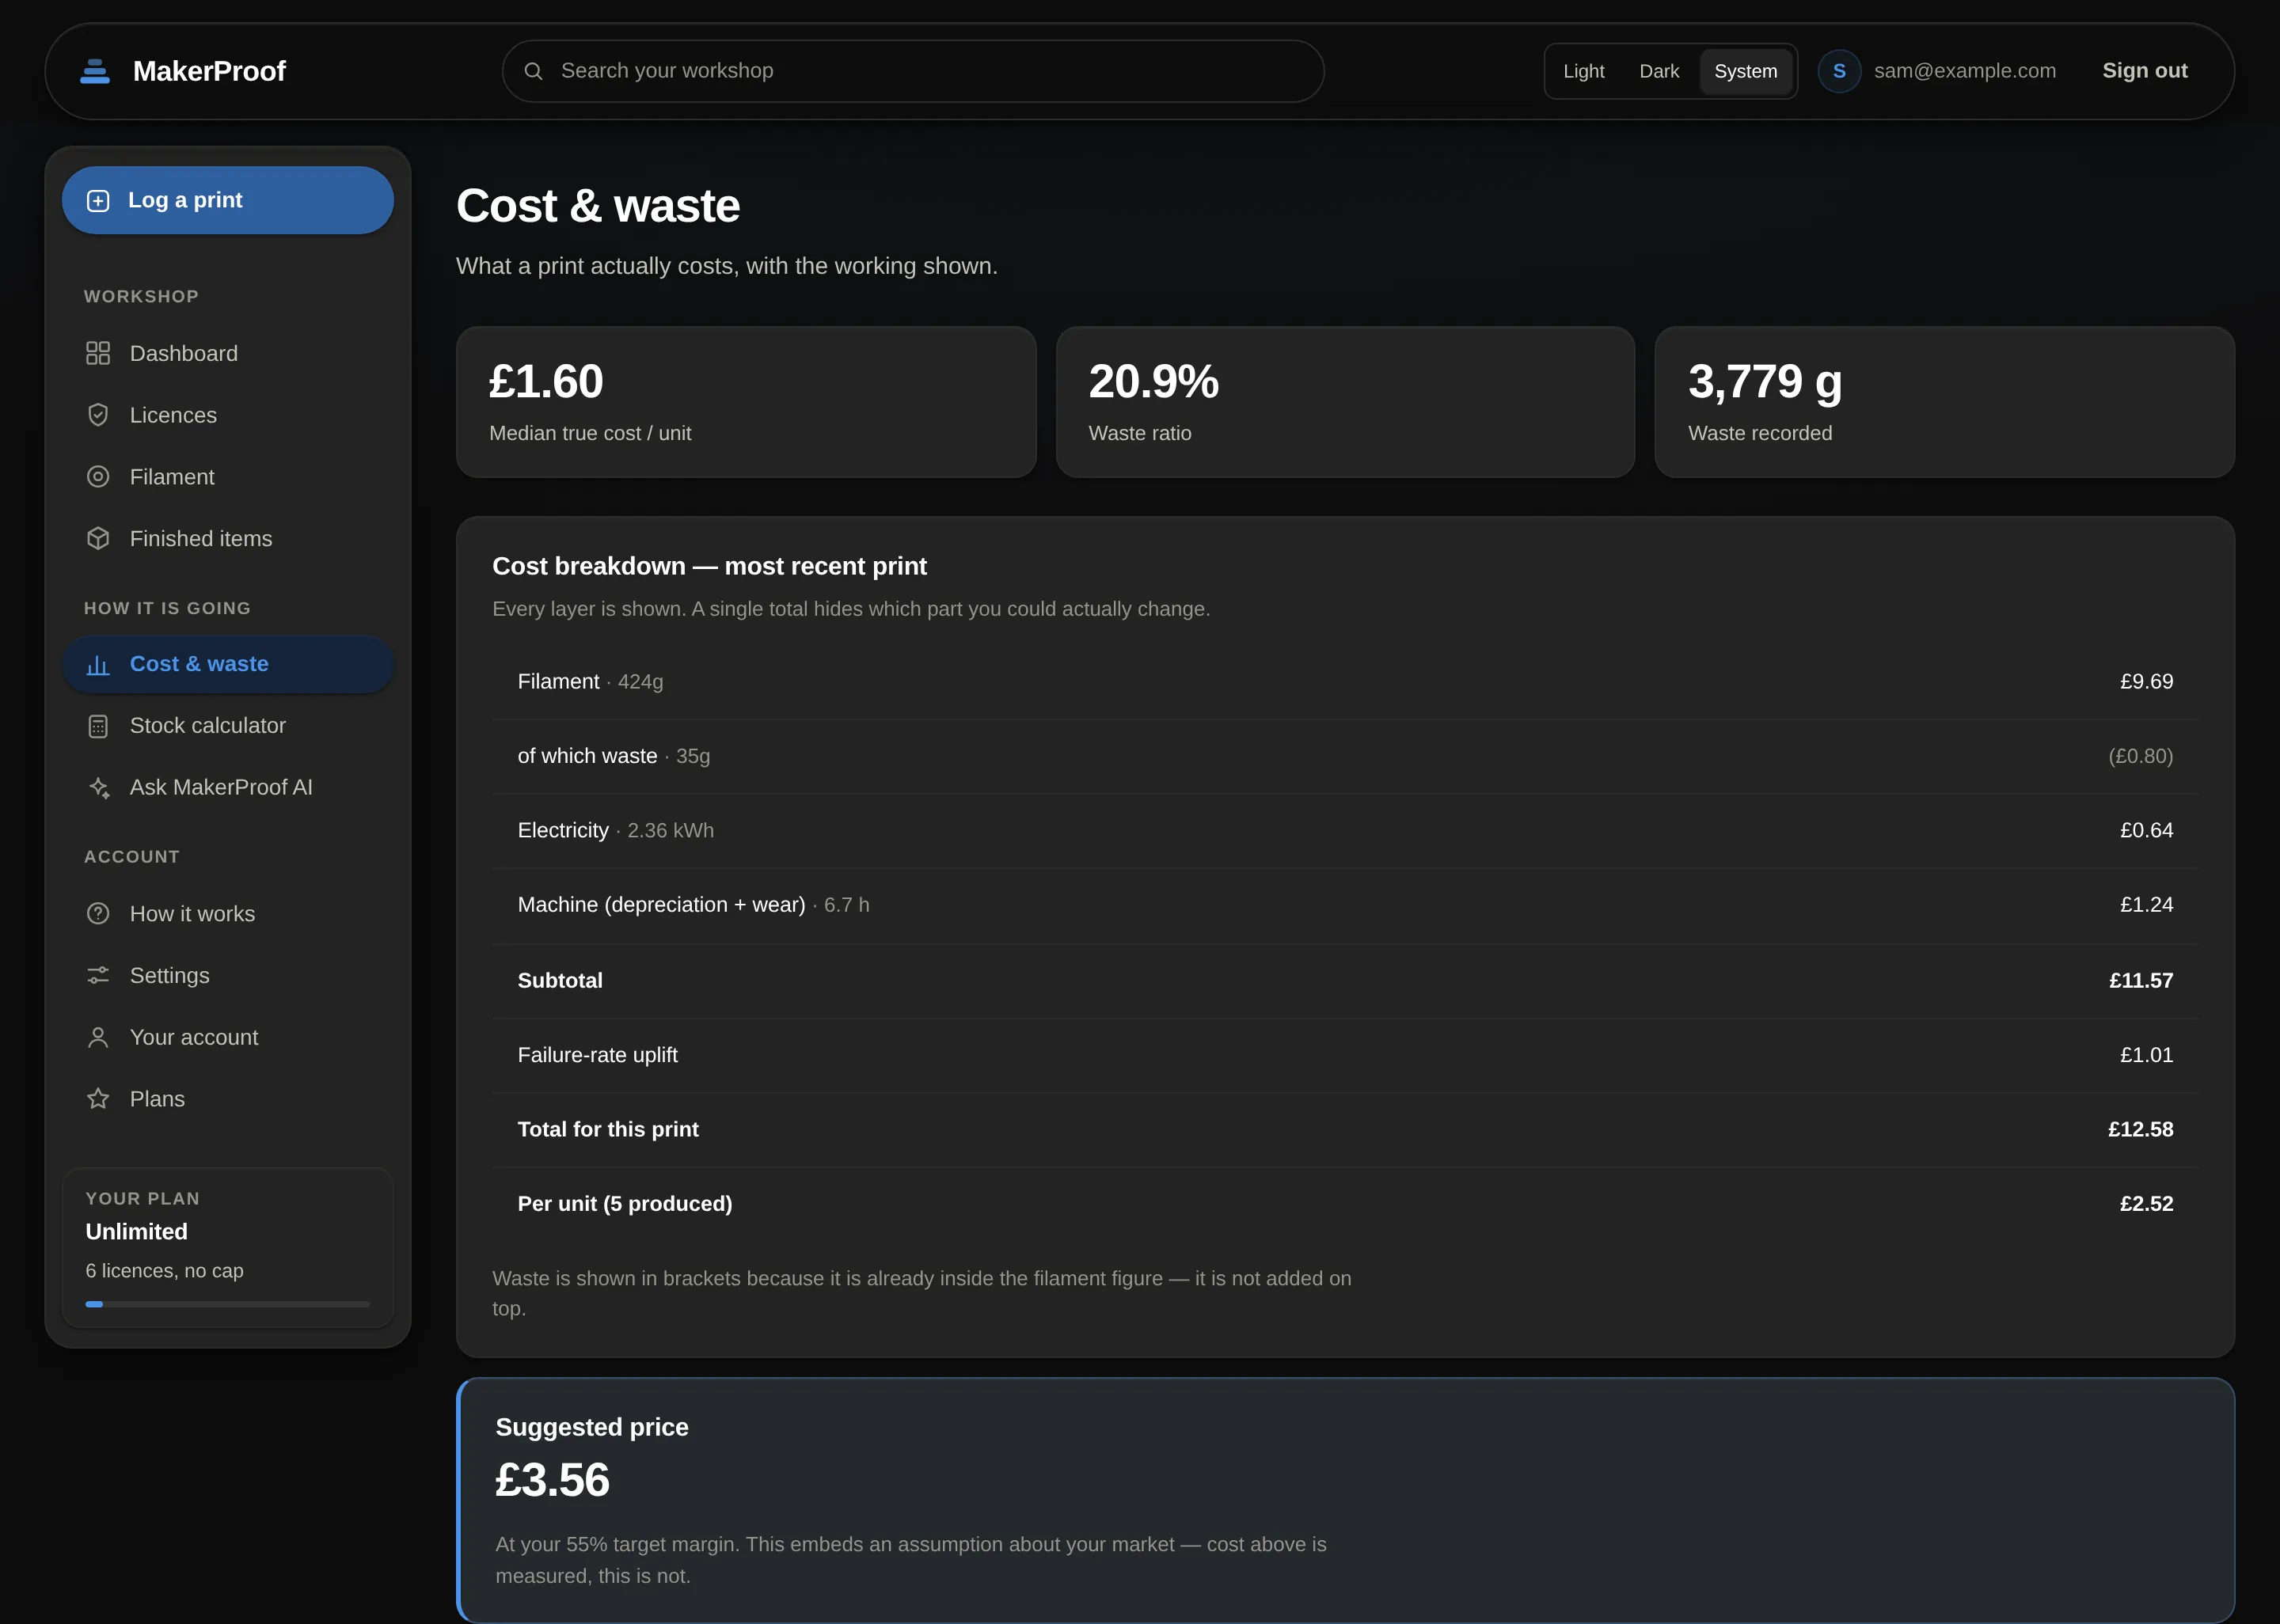Click the S user avatar
The width and height of the screenshot is (2280, 1624).
coord(1839,71)
